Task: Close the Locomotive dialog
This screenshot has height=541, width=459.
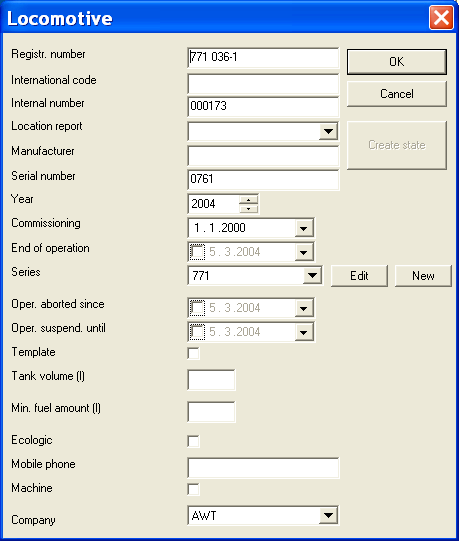Action: coord(441,17)
